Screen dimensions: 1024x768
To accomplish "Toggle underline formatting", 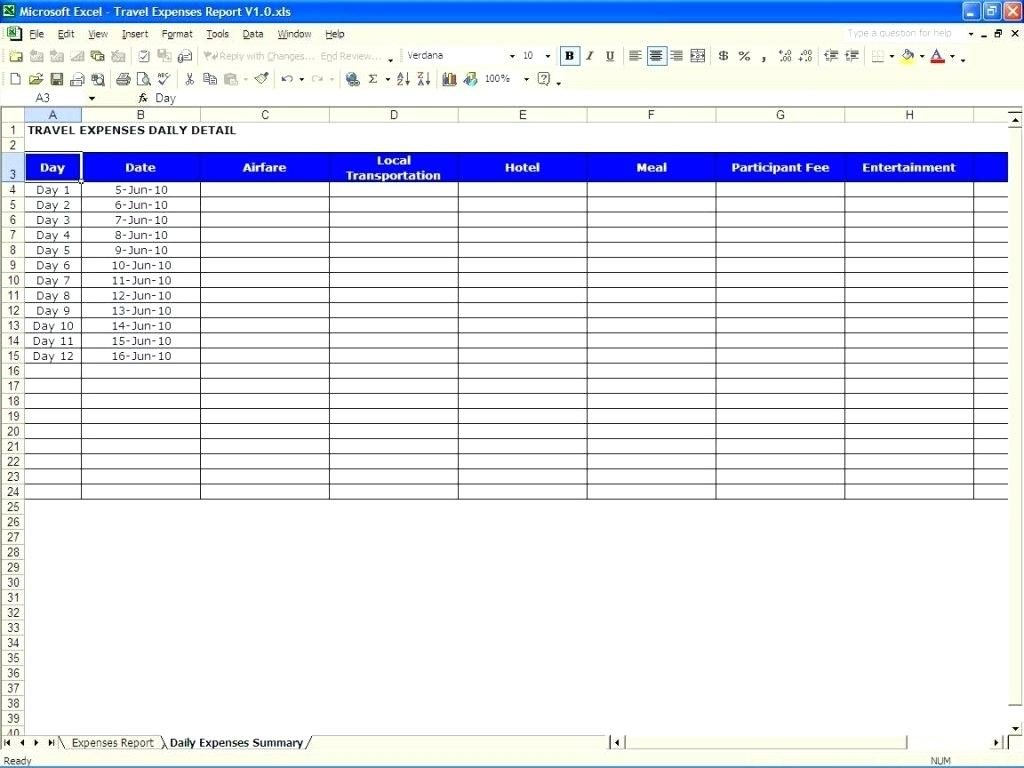I will click(x=610, y=56).
